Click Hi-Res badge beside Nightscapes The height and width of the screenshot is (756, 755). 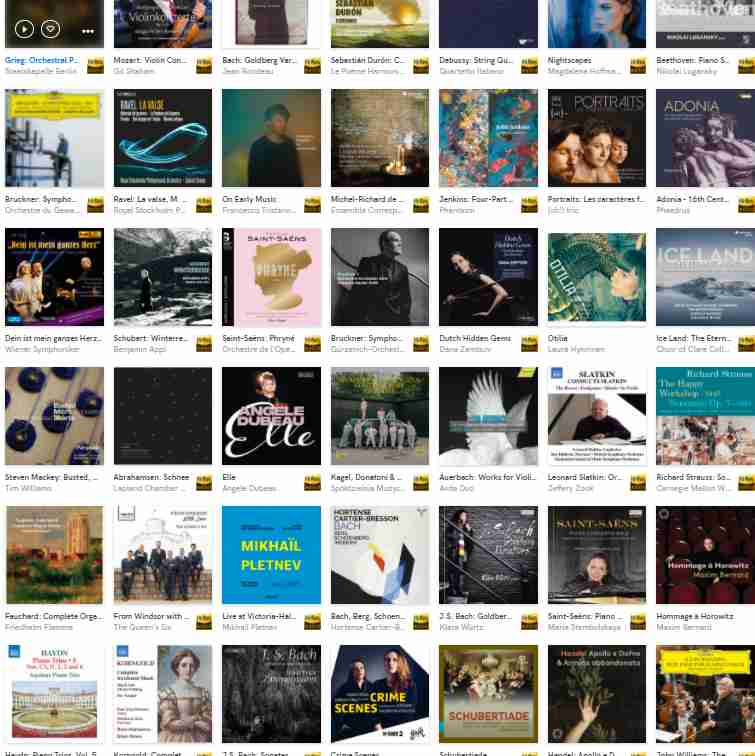(638, 66)
